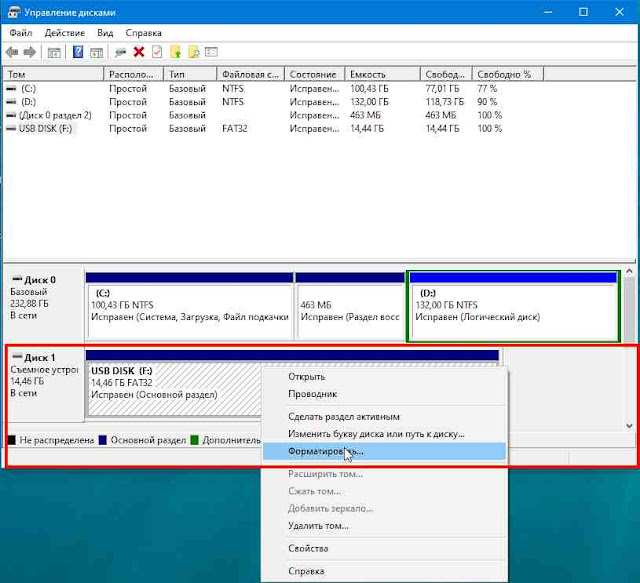Click the show/hide console tree icon
The height and width of the screenshot is (583, 640).
click(x=54, y=52)
